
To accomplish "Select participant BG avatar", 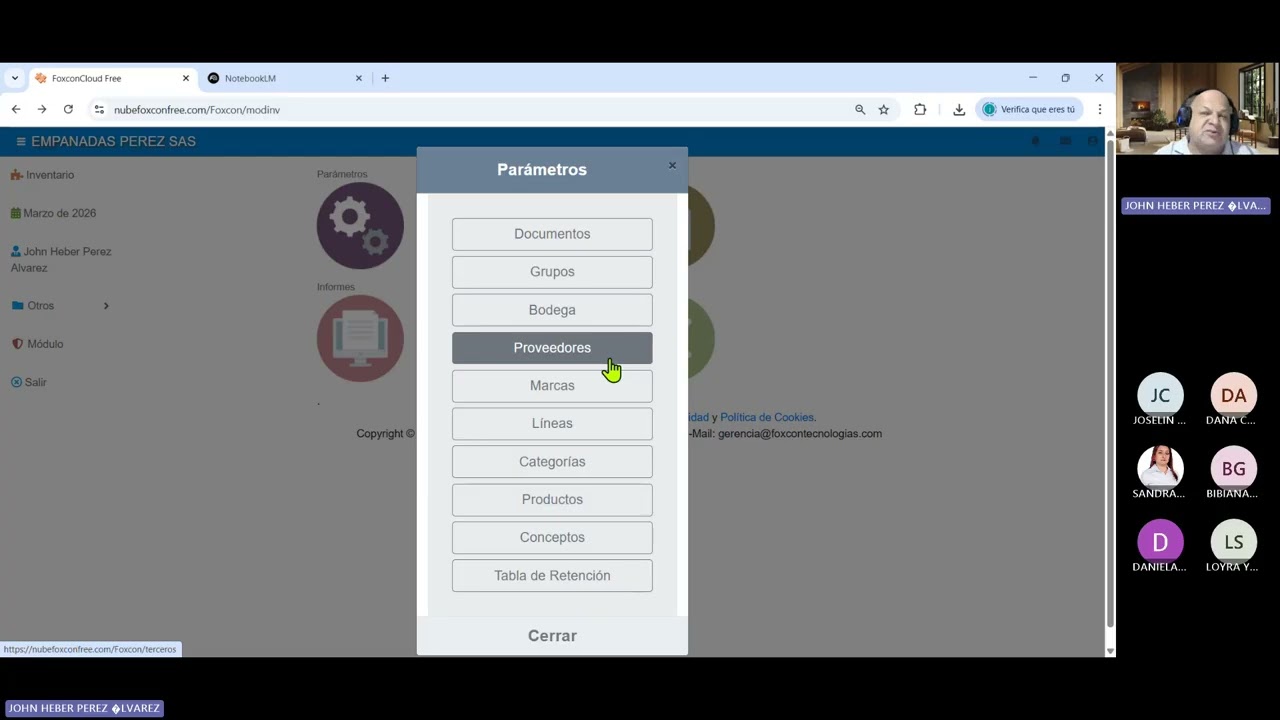I will pyautogui.click(x=1234, y=468).
